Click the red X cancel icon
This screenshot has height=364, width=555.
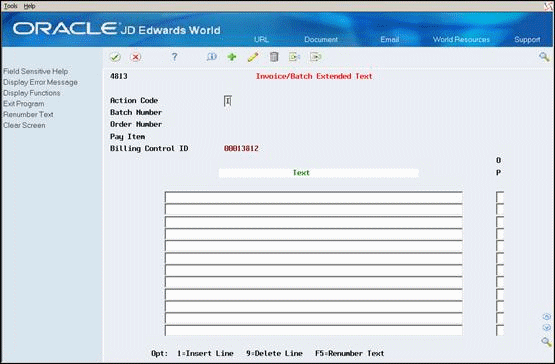click(136, 57)
